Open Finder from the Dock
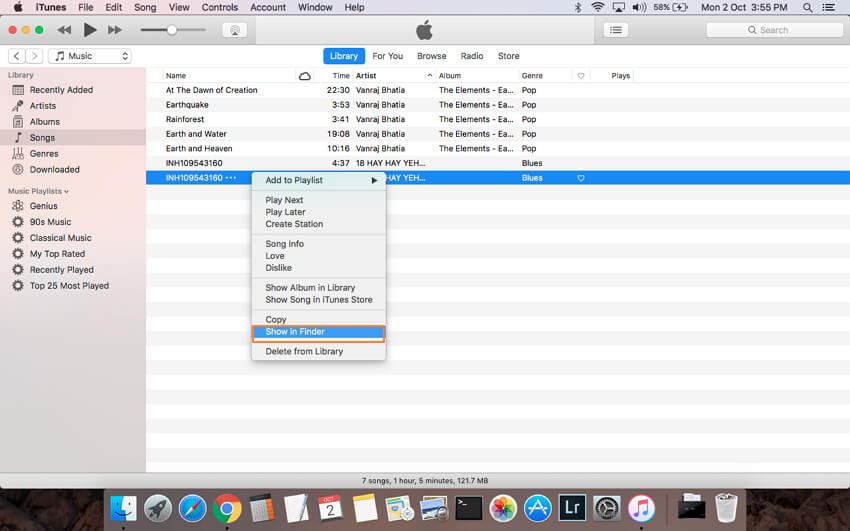850x531 pixels. (x=124, y=509)
